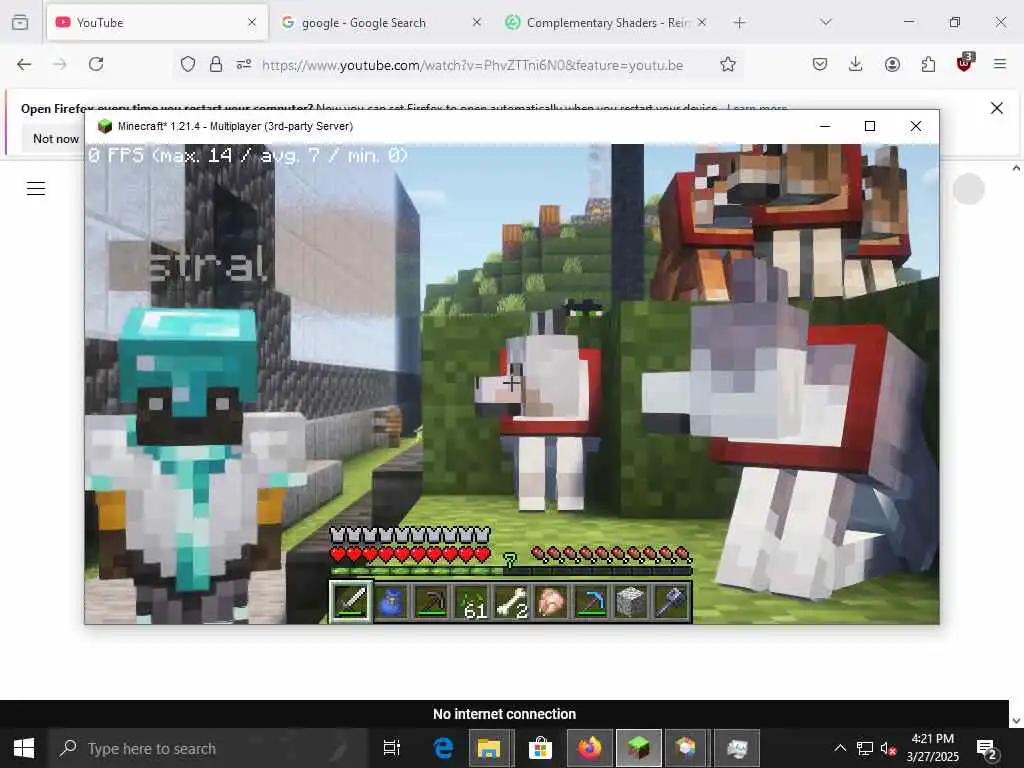This screenshot has height=768, width=1024.
Task: Click the page vertical scrollbar down arrow
Action: pyautogui.click(x=1016, y=721)
